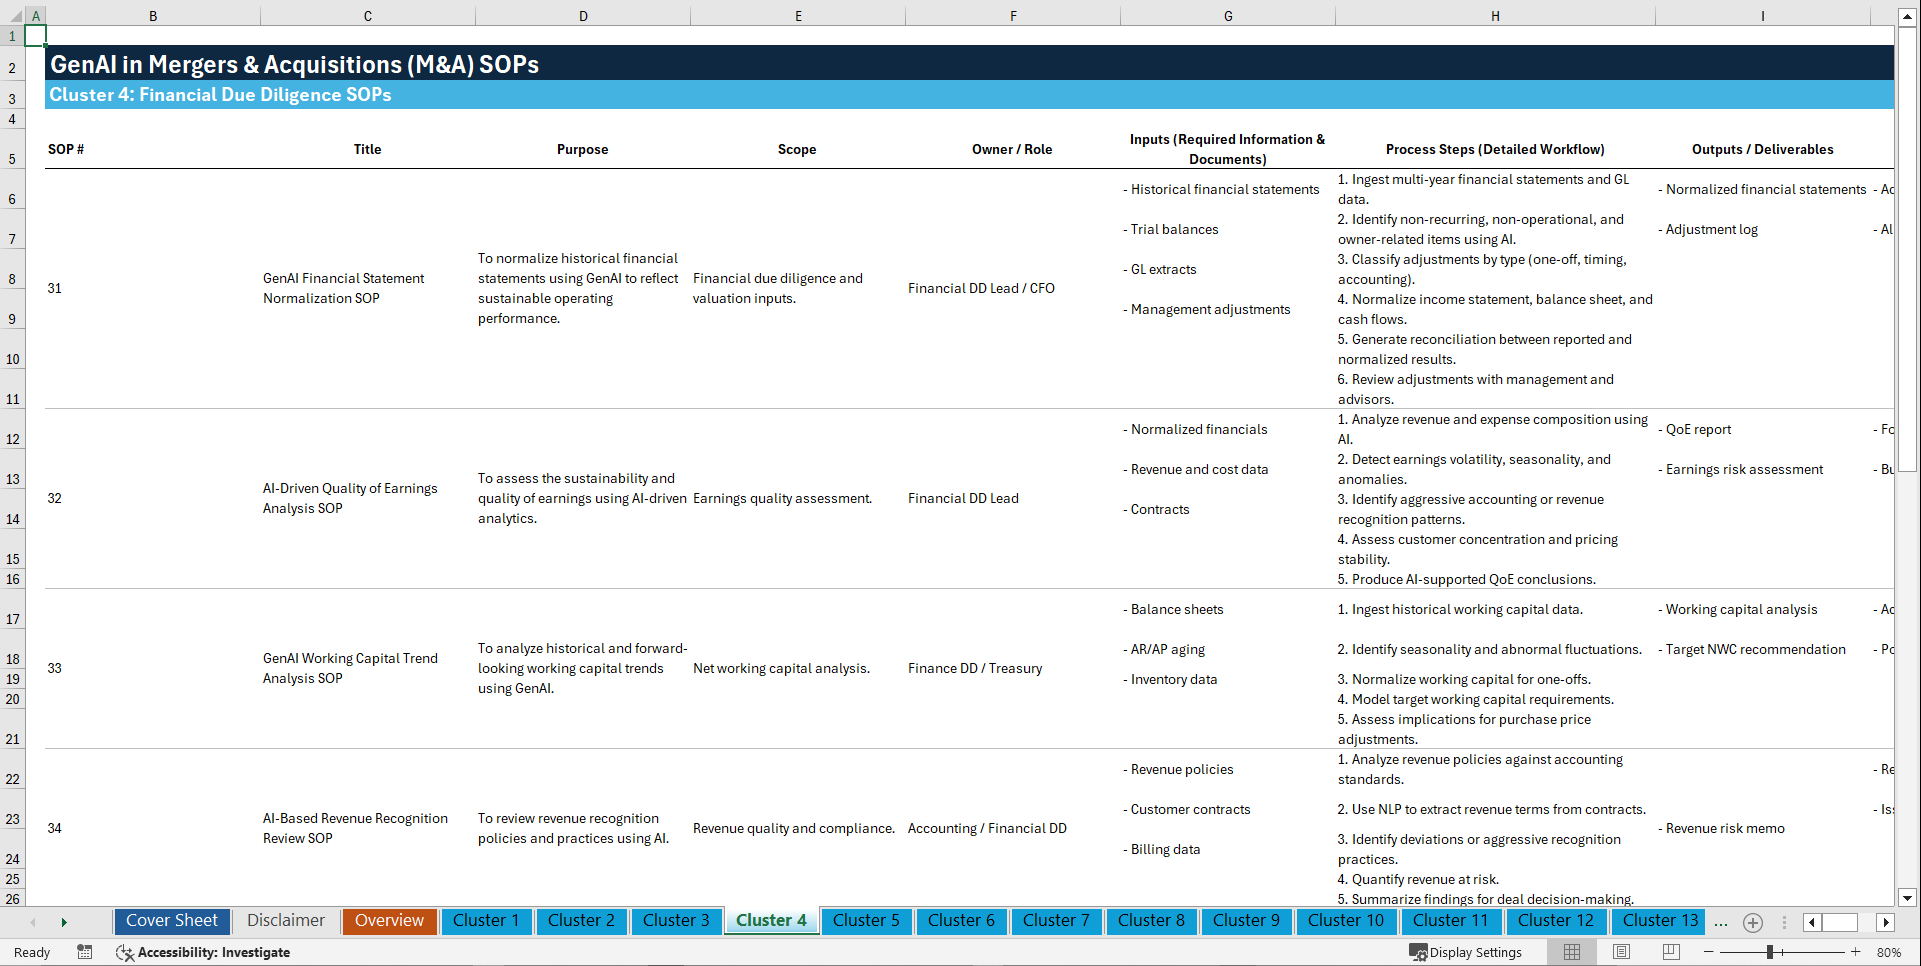Add a new worksheet with the plus button
The height and width of the screenshot is (966, 1921).
(1752, 922)
